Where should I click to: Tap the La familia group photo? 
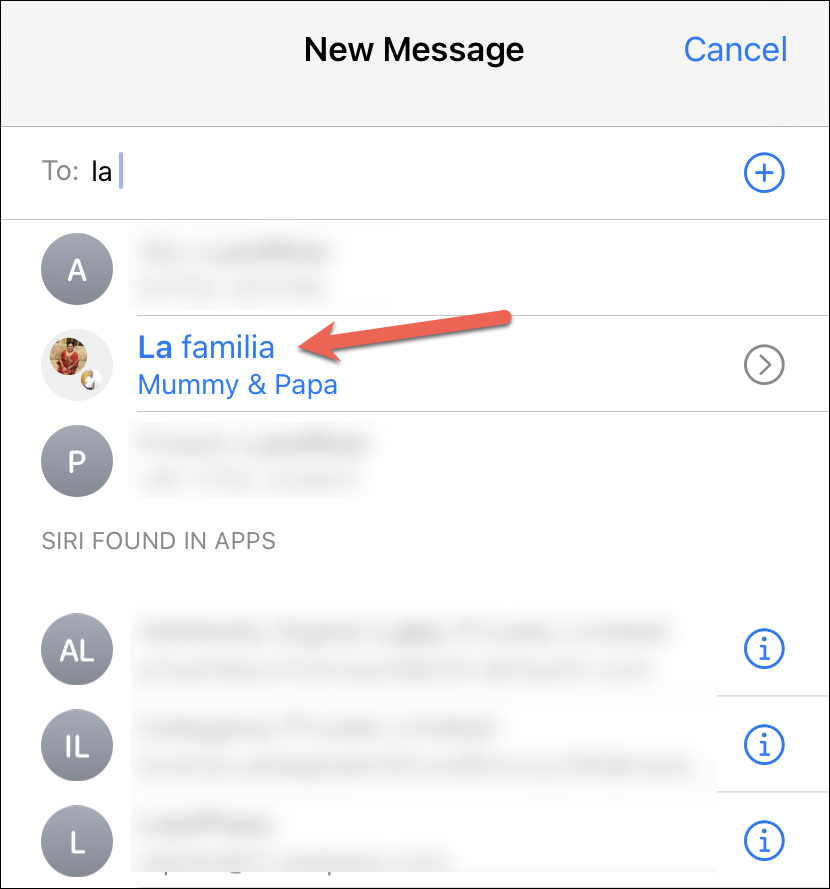click(77, 365)
